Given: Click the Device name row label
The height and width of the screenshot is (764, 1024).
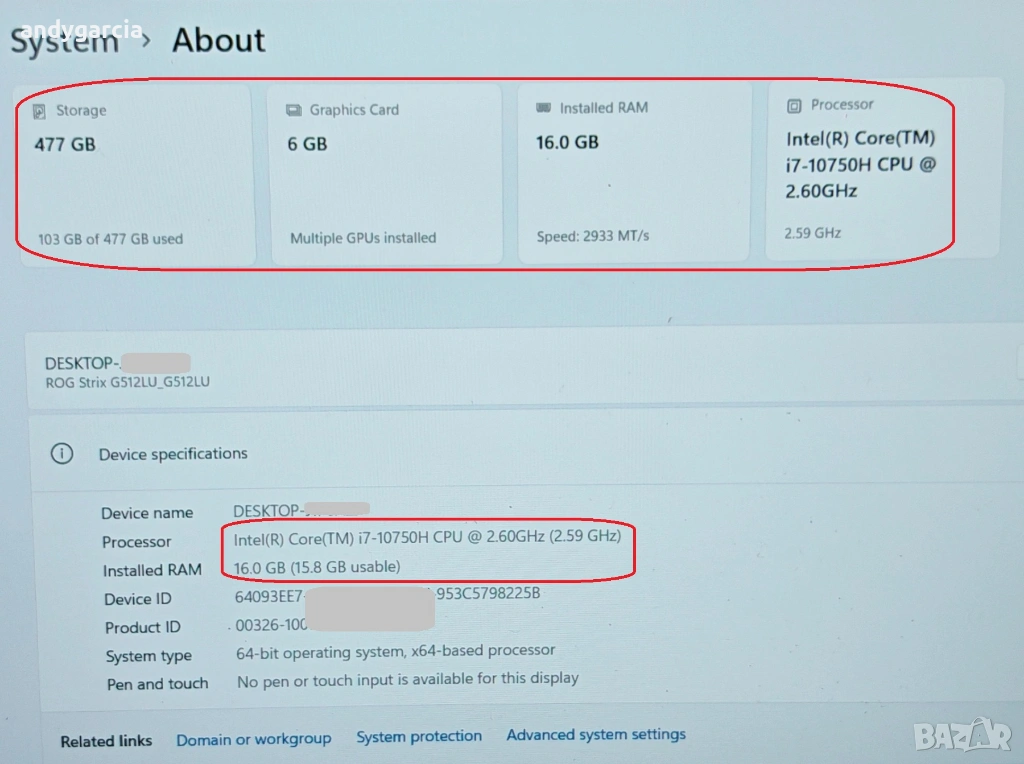Looking at the screenshot, I should click(147, 513).
